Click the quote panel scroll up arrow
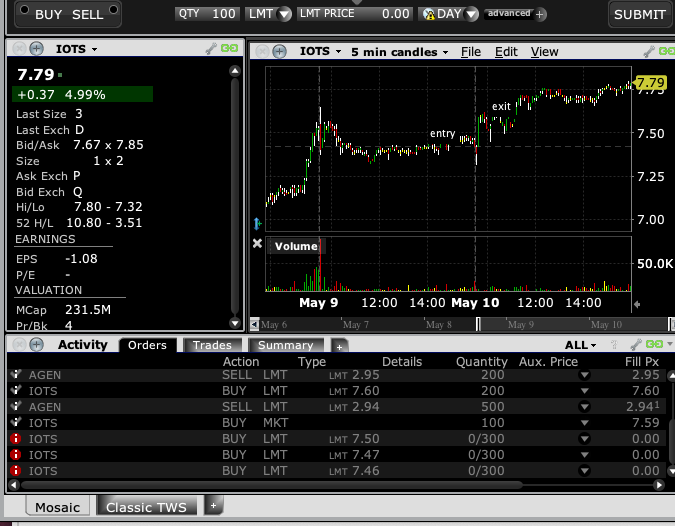This screenshot has height=526, width=675. [x=235, y=71]
